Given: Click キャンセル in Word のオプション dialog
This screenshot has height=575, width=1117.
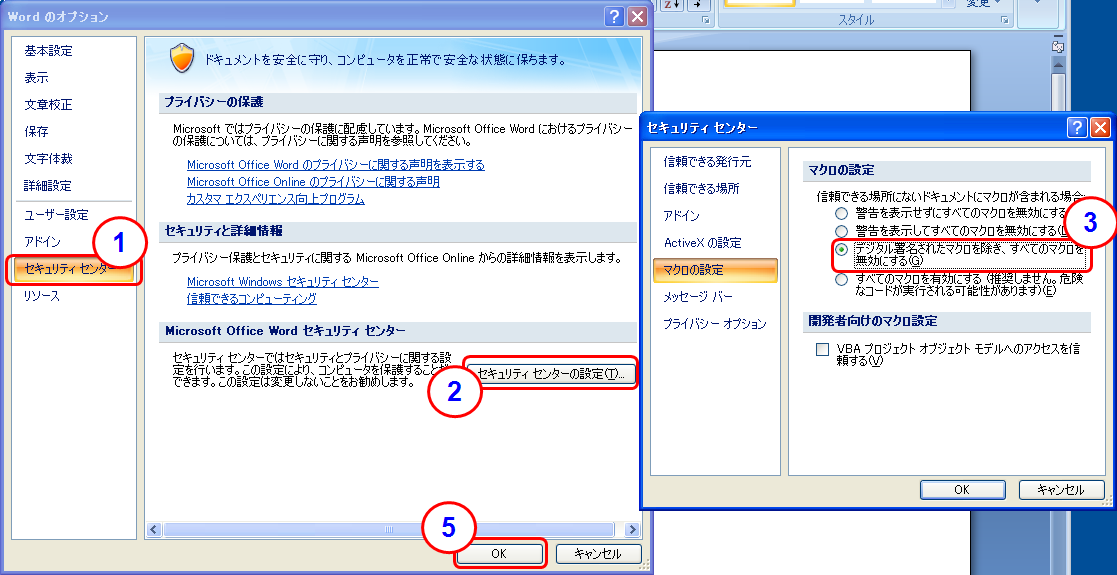Looking at the screenshot, I should 598,554.
